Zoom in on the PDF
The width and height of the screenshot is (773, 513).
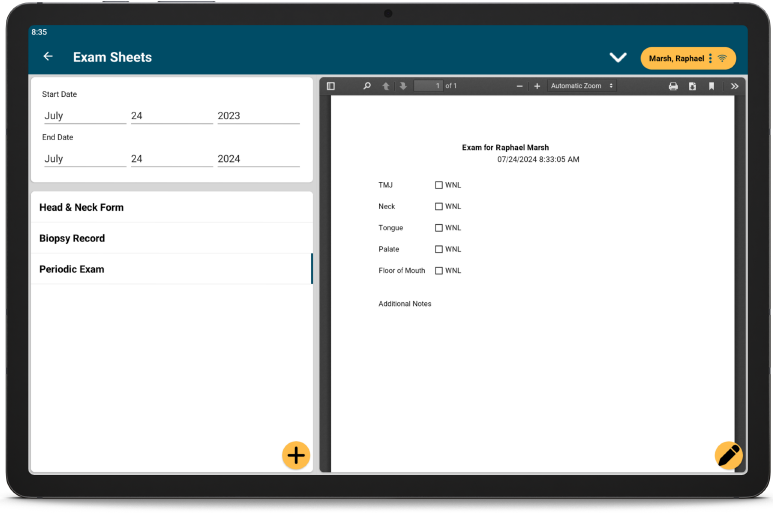537,86
